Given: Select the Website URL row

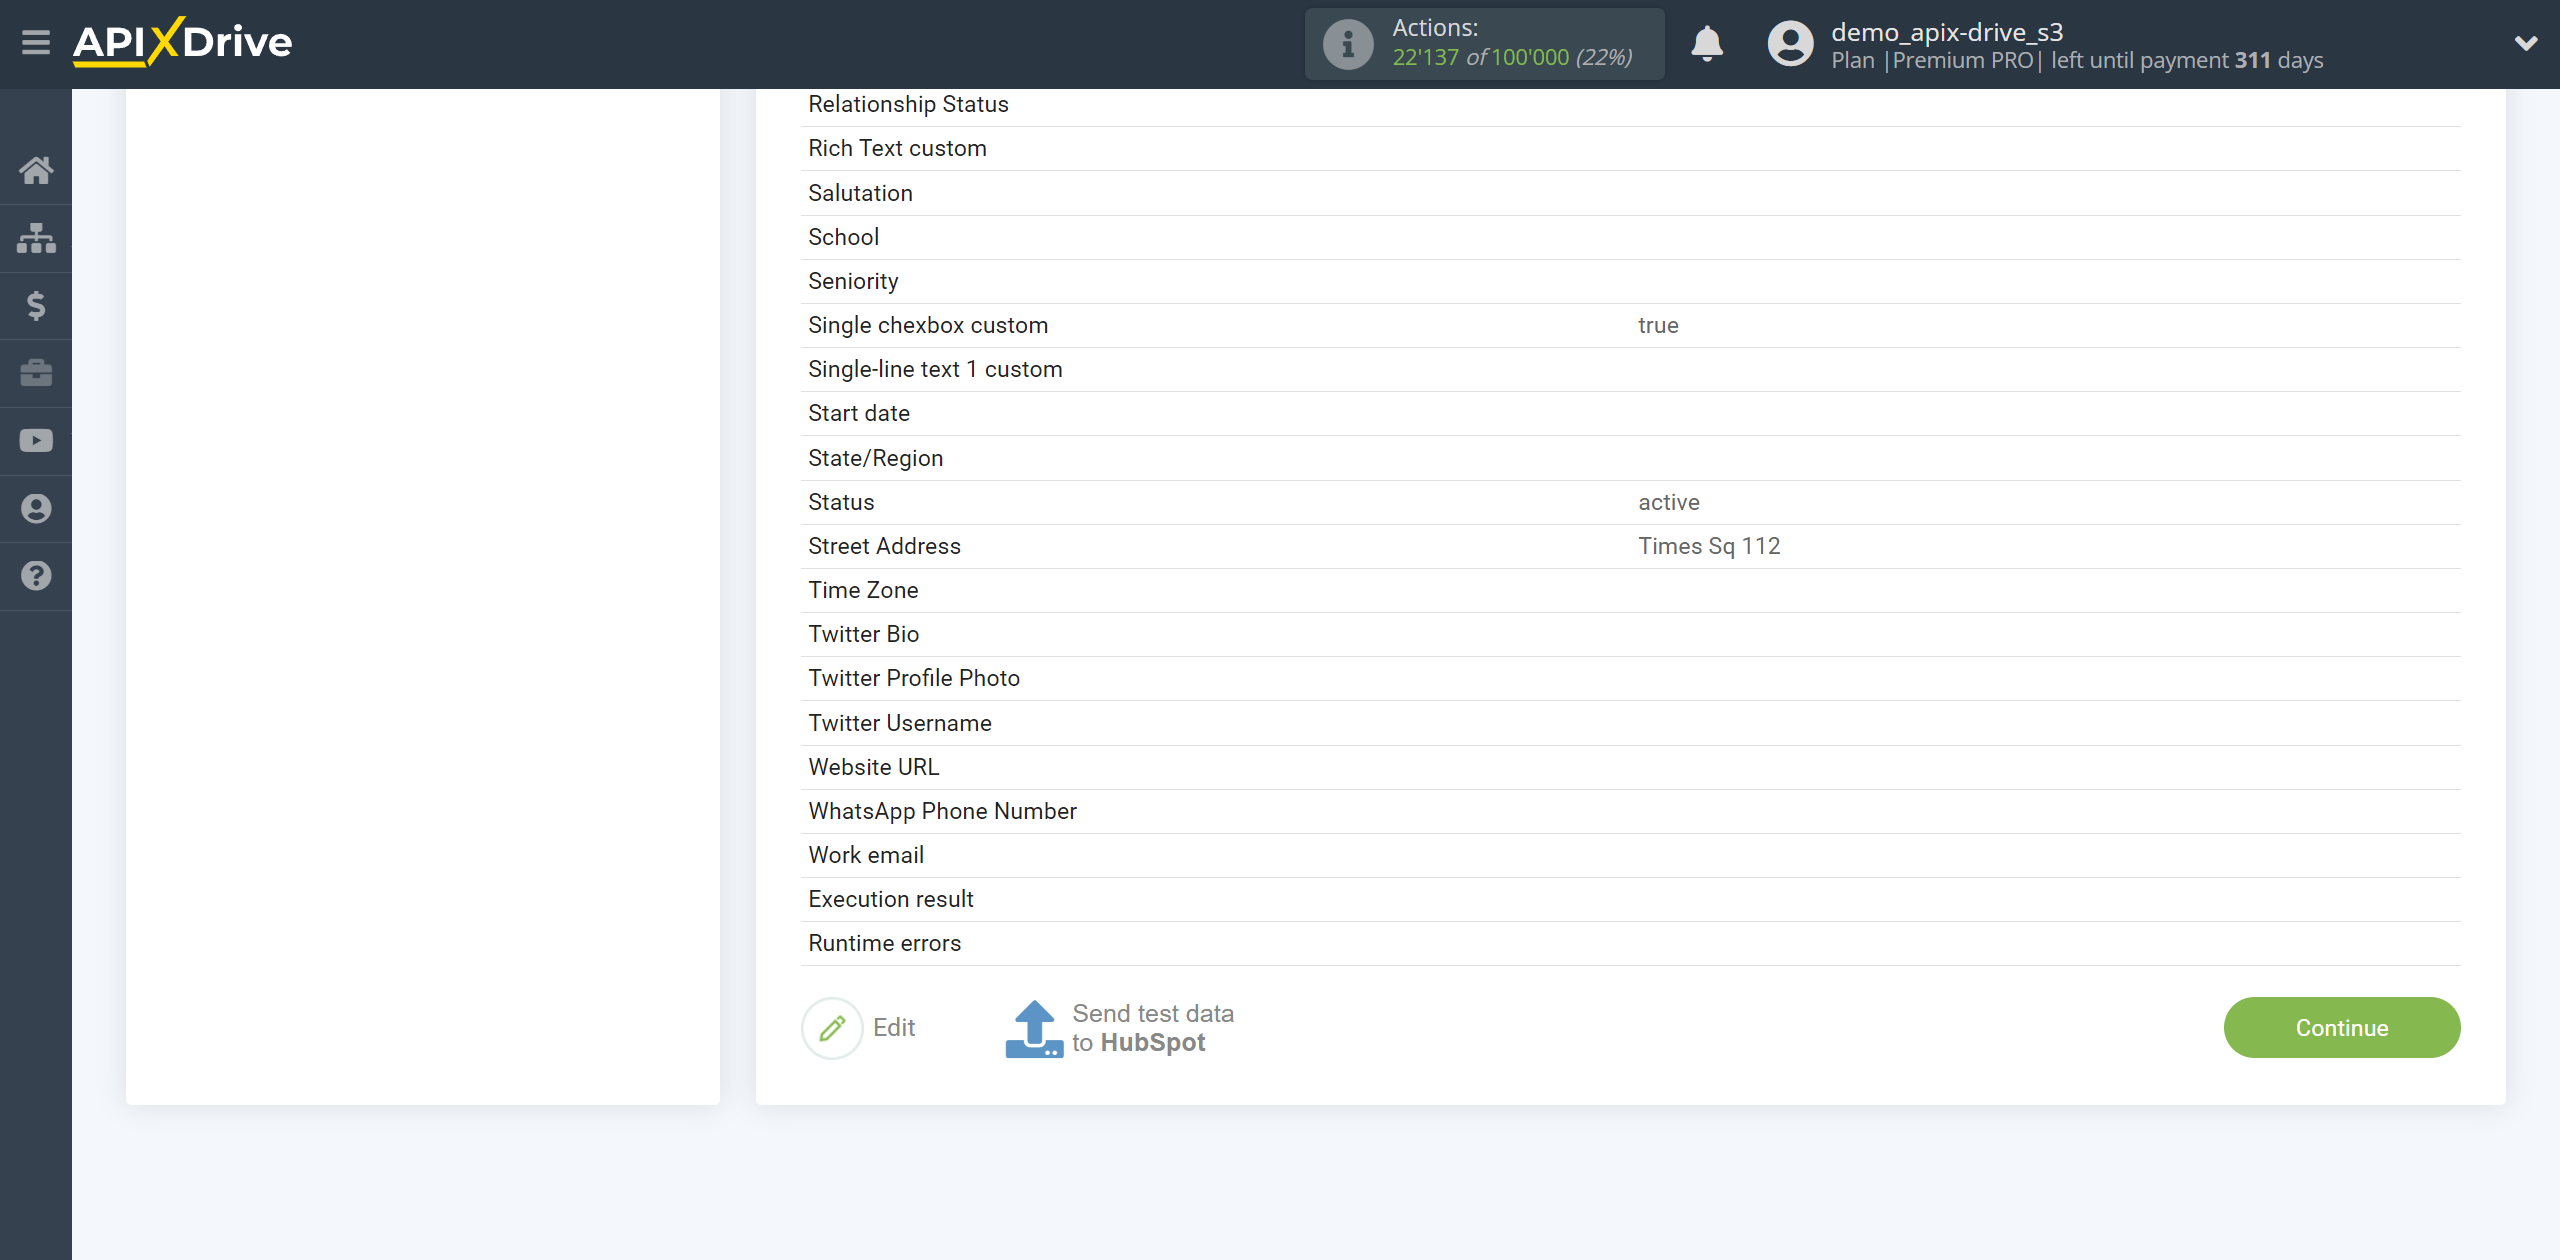Looking at the screenshot, I should tap(1631, 767).
